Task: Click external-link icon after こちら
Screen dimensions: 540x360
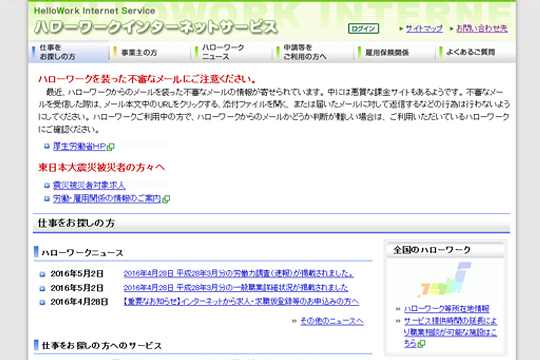Action: pos(422,343)
